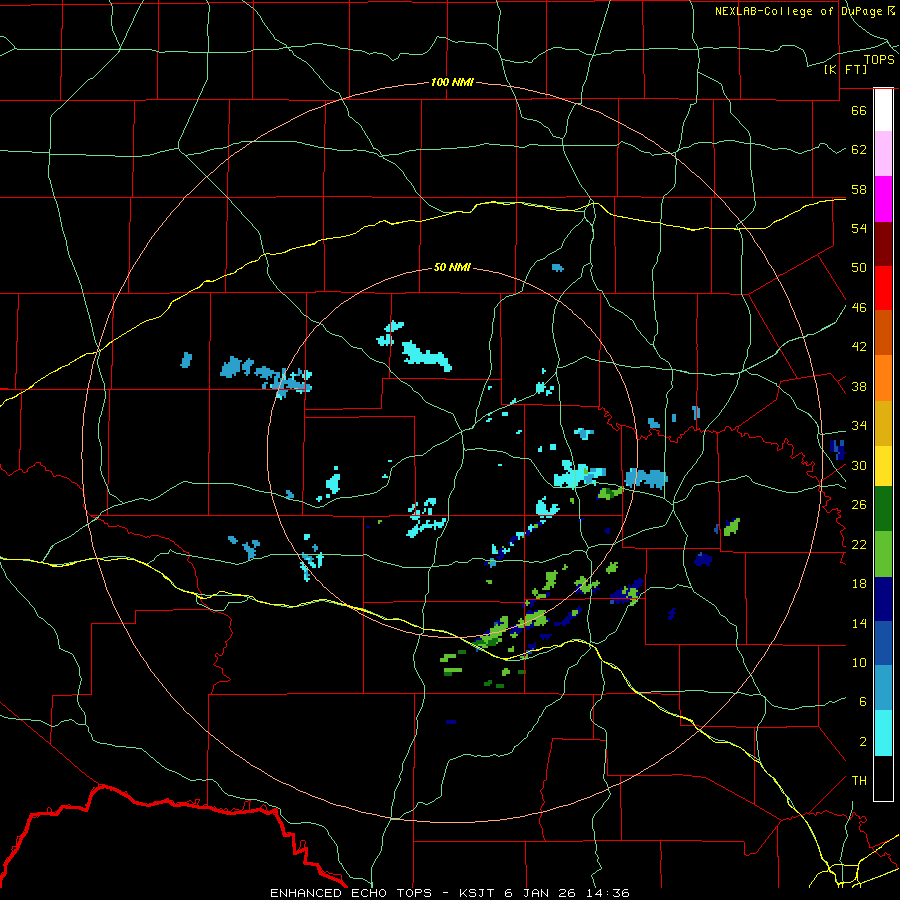Click the 38 legend value

coord(859,386)
